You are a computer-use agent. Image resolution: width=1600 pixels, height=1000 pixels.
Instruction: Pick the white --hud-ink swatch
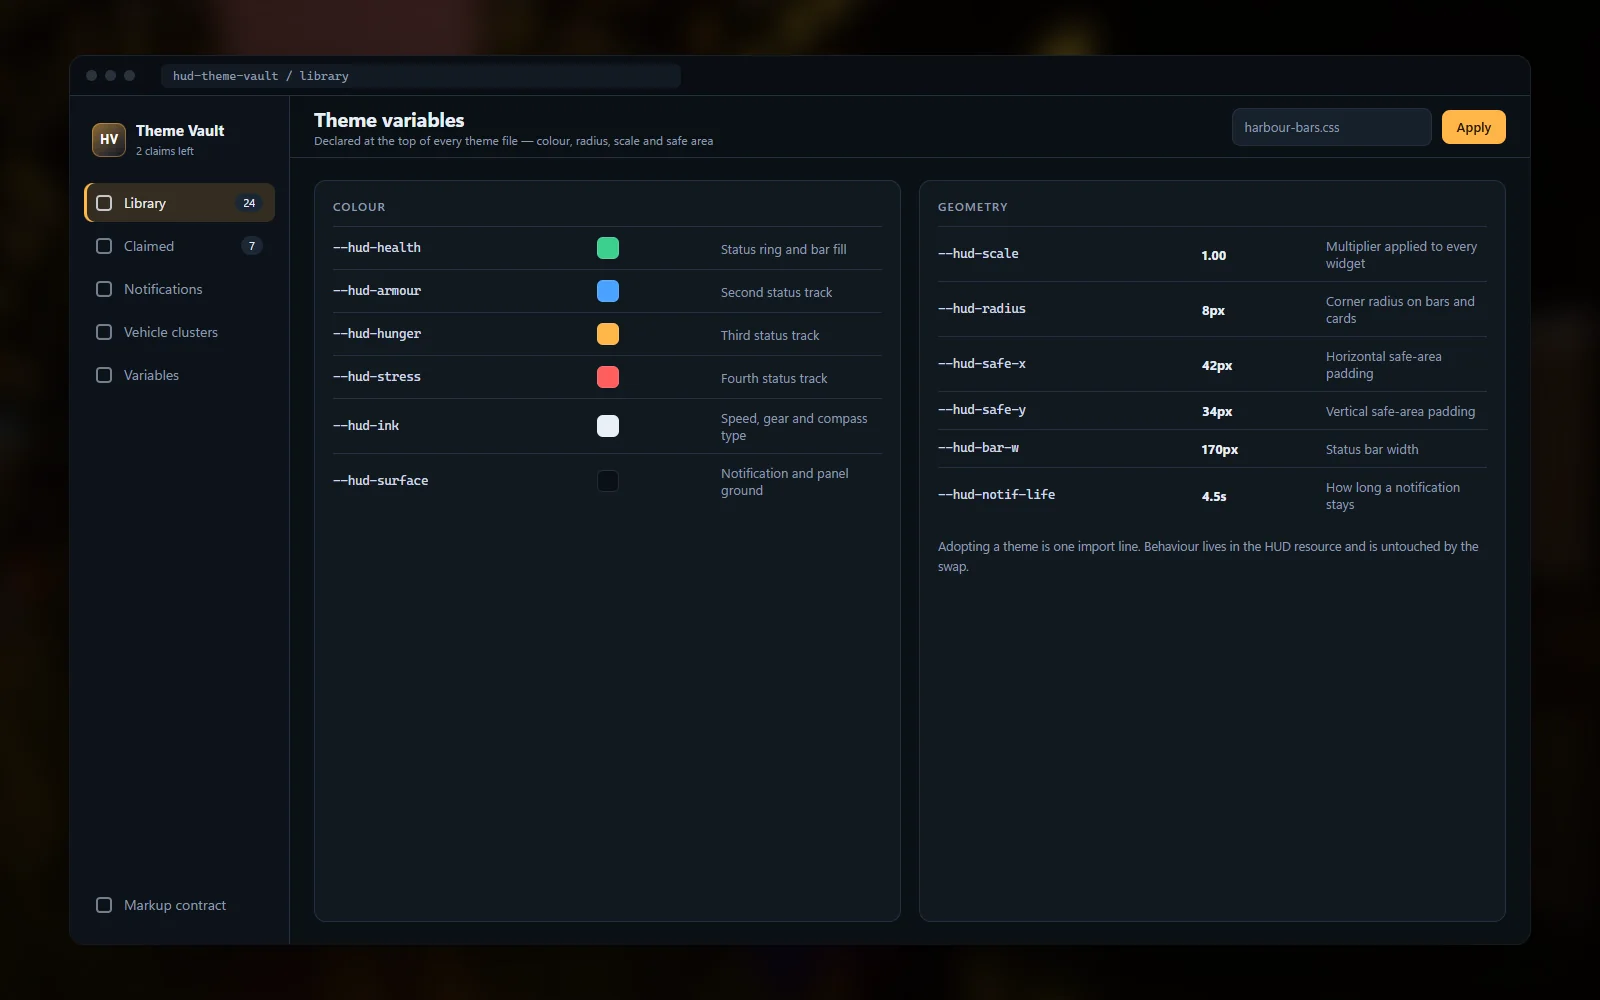pyautogui.click(x=608, y=426)
